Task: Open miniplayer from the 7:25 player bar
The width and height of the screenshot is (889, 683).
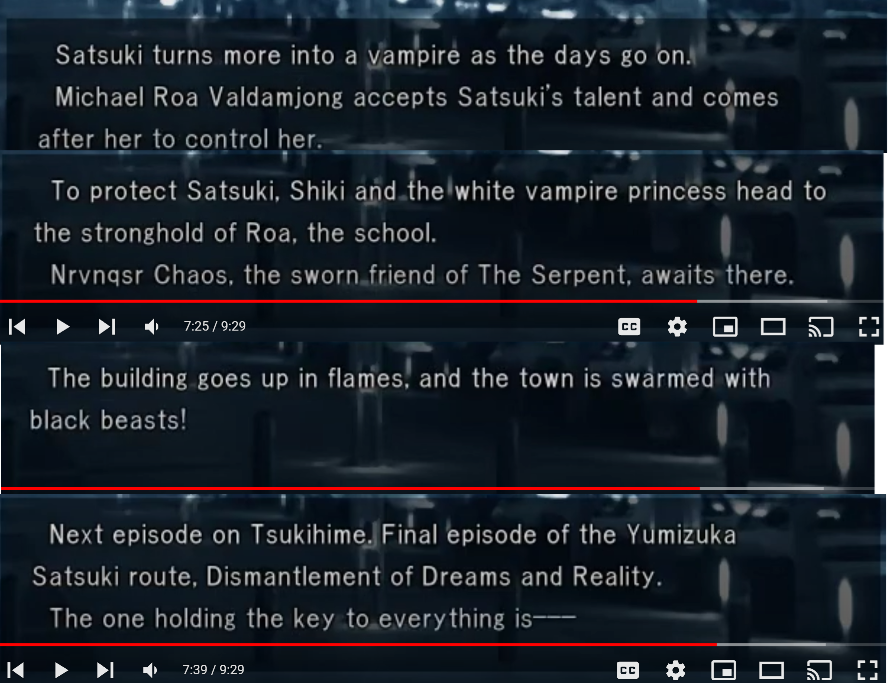Action: [725, 326]
